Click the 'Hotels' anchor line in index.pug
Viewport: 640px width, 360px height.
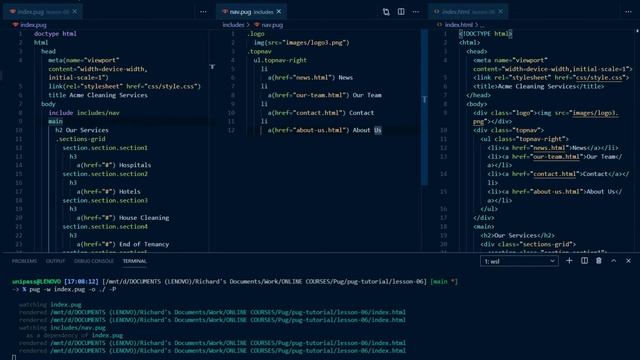click(x=109, y=192)
